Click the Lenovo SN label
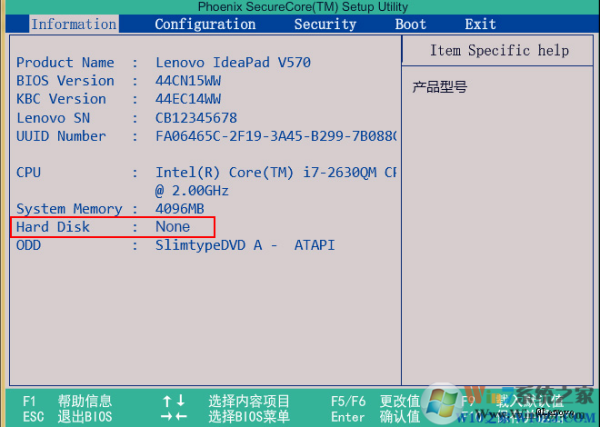 (x=53, y=118)
